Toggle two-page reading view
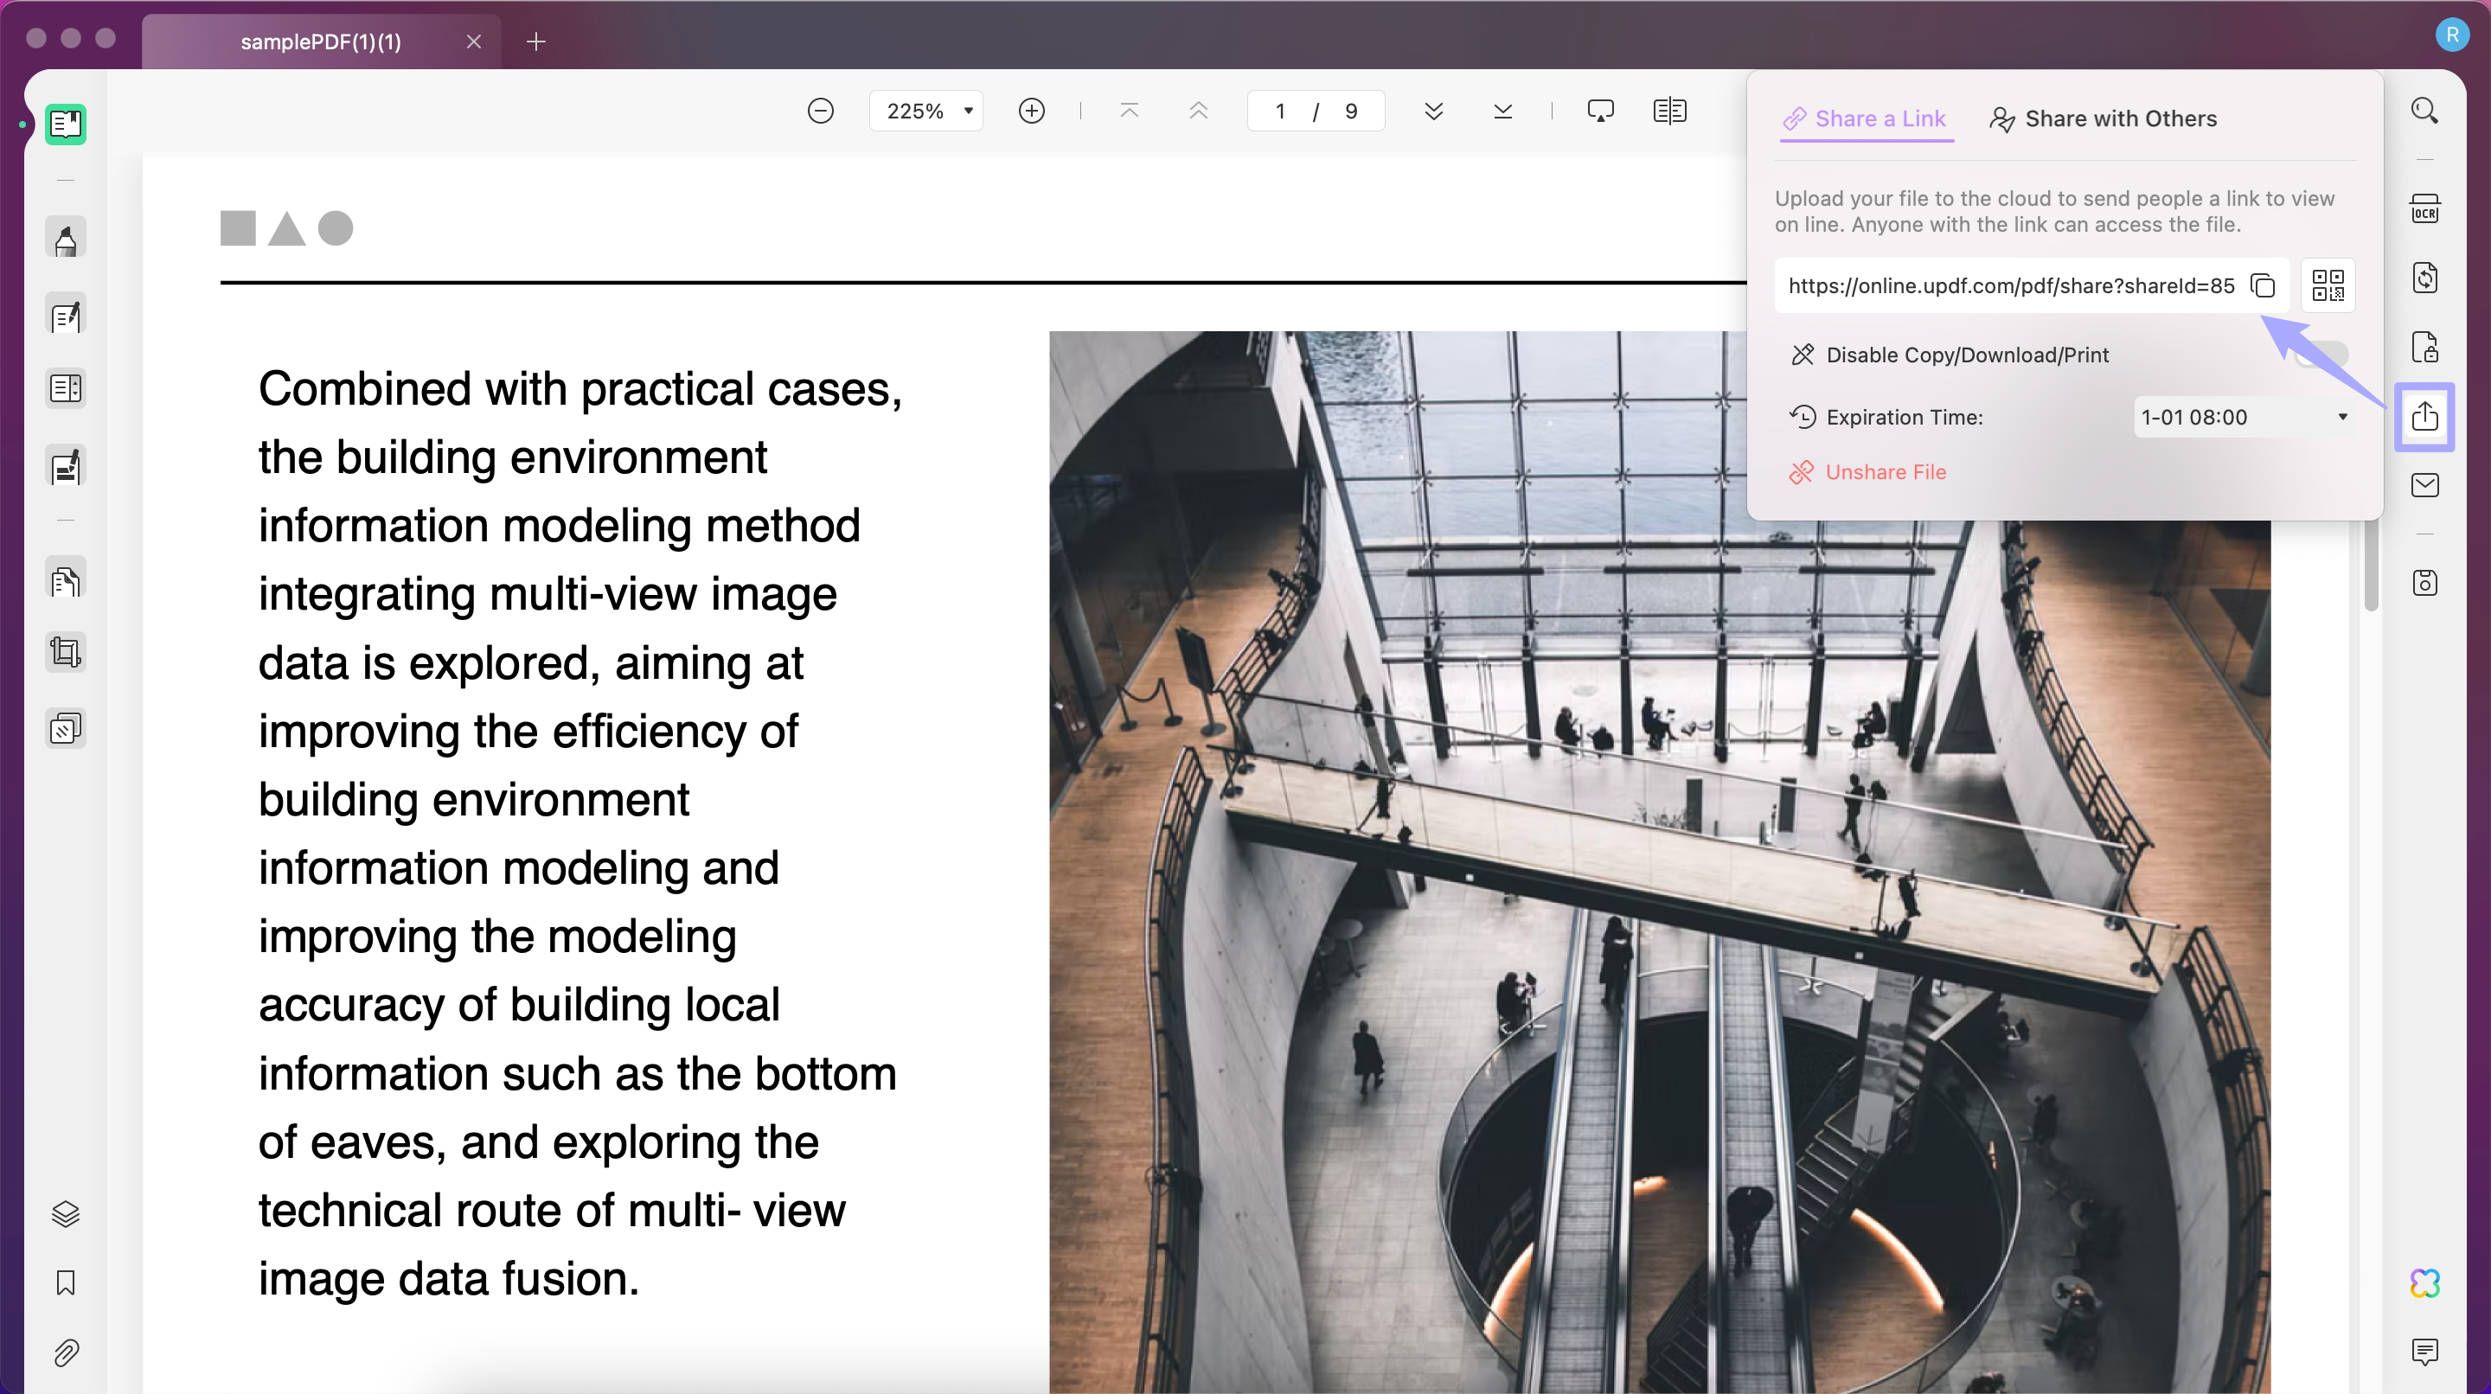Viewport: 2491px width, 1394px height. click(x=1668, y=111)
